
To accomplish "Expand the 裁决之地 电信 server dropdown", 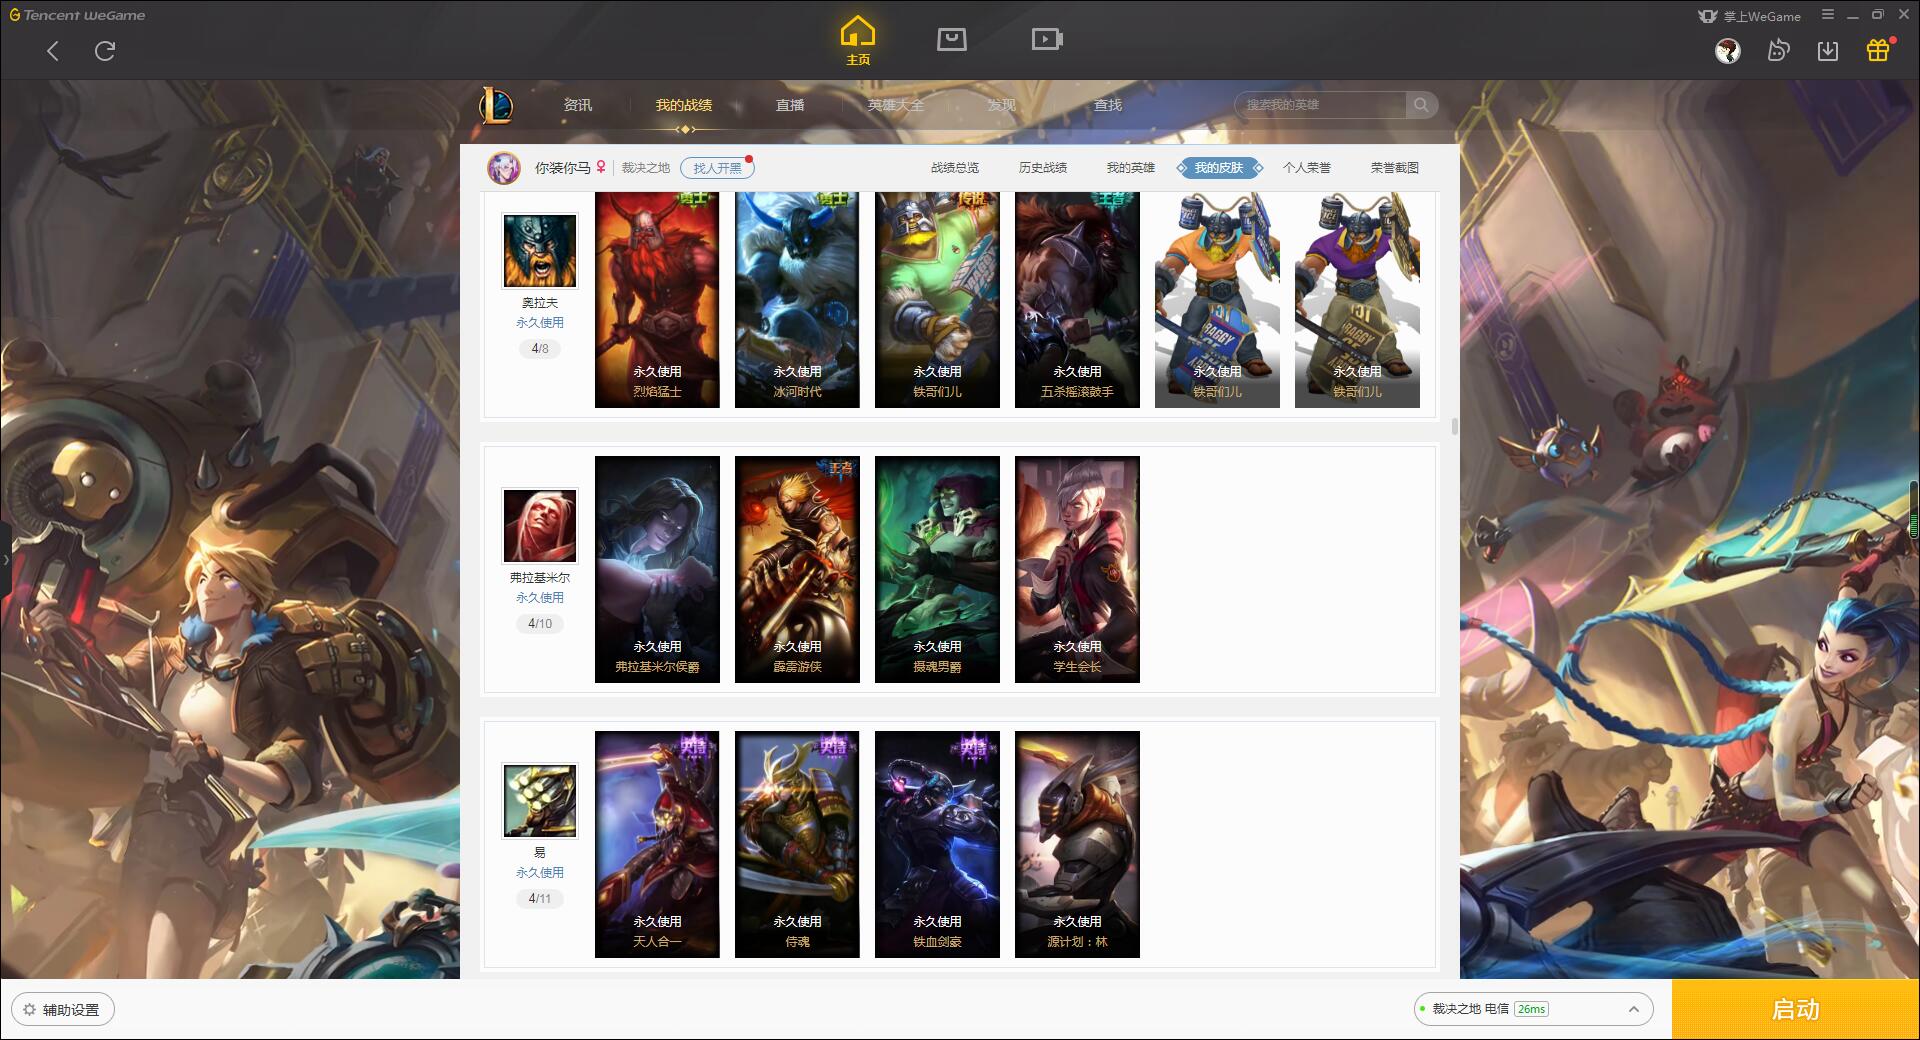I will (1534, 1009).
